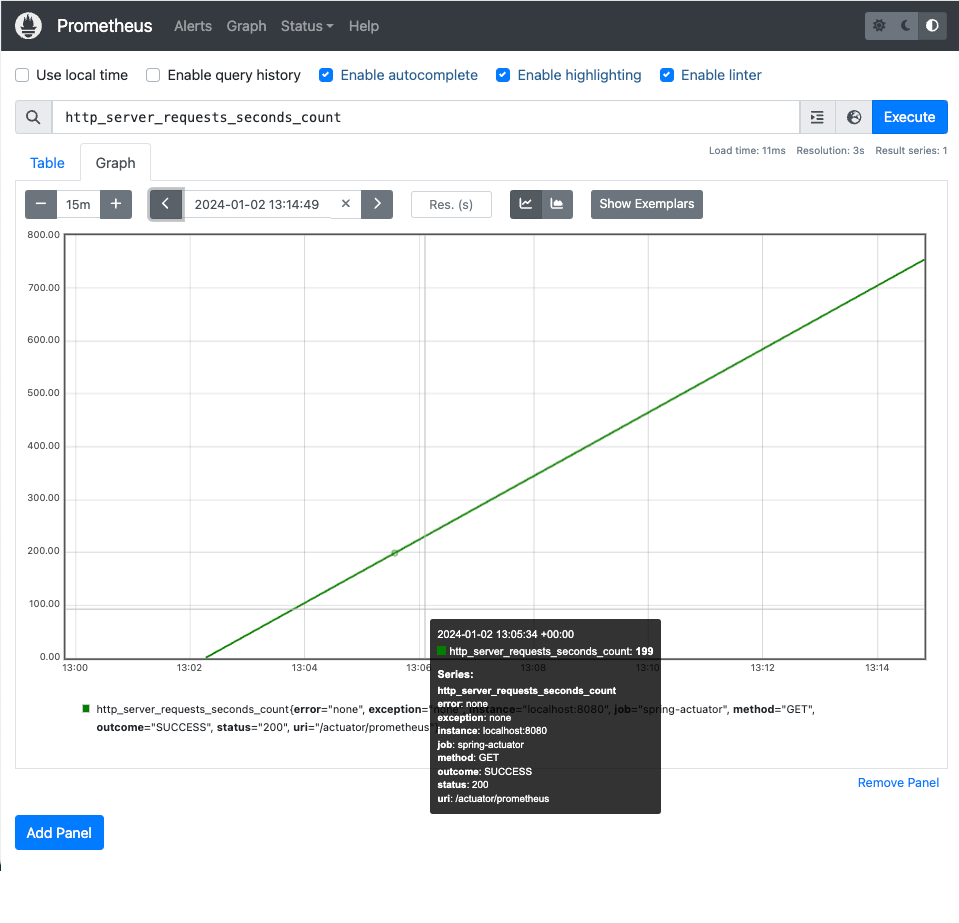Clear the end time with X
This screenshot has width=959, height=923.
click(x=346, y=204)
